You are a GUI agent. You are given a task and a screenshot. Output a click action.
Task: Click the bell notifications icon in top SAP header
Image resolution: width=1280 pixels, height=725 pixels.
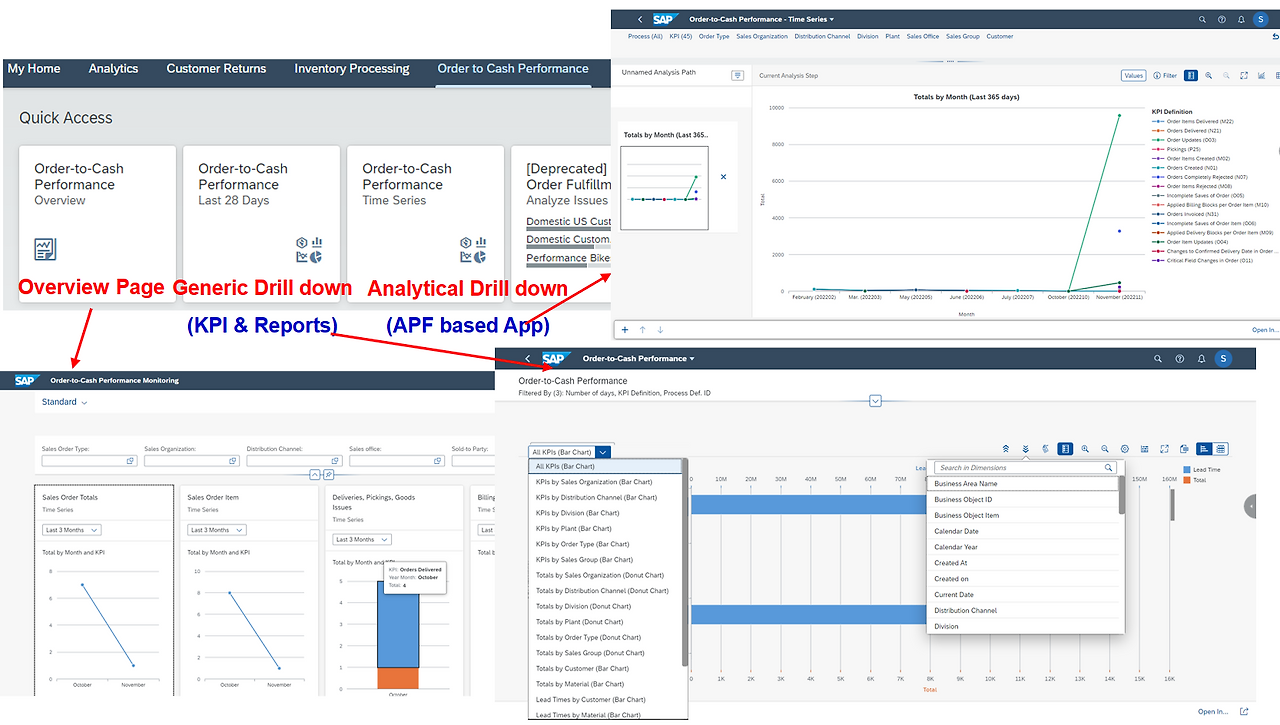1240,19
